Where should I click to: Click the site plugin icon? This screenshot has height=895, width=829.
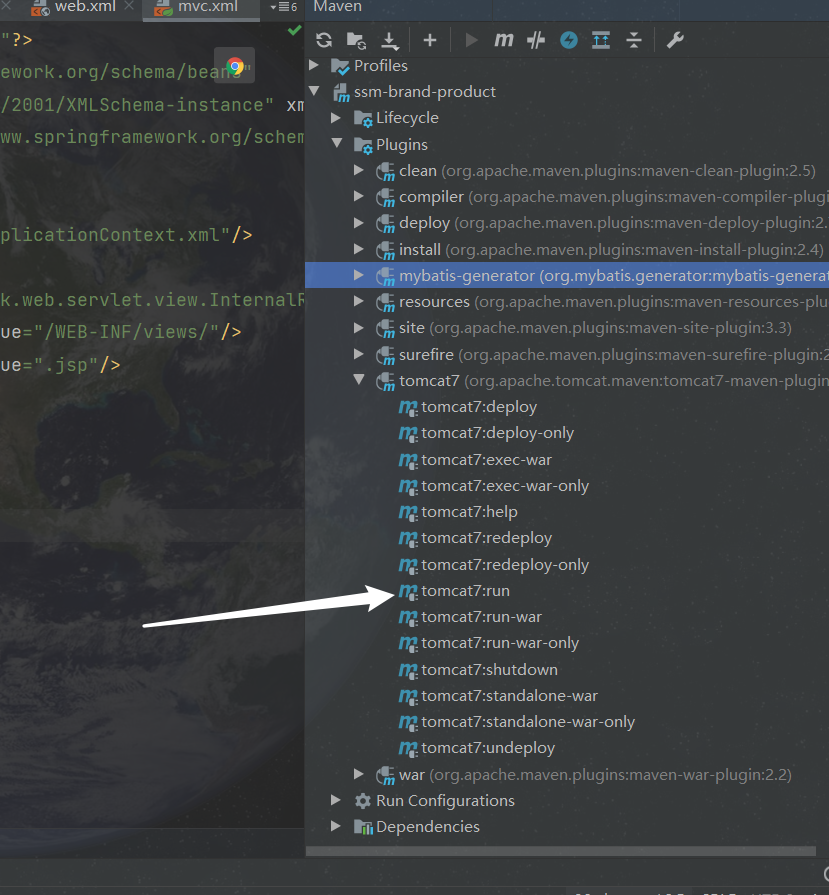tap(385, 329)
